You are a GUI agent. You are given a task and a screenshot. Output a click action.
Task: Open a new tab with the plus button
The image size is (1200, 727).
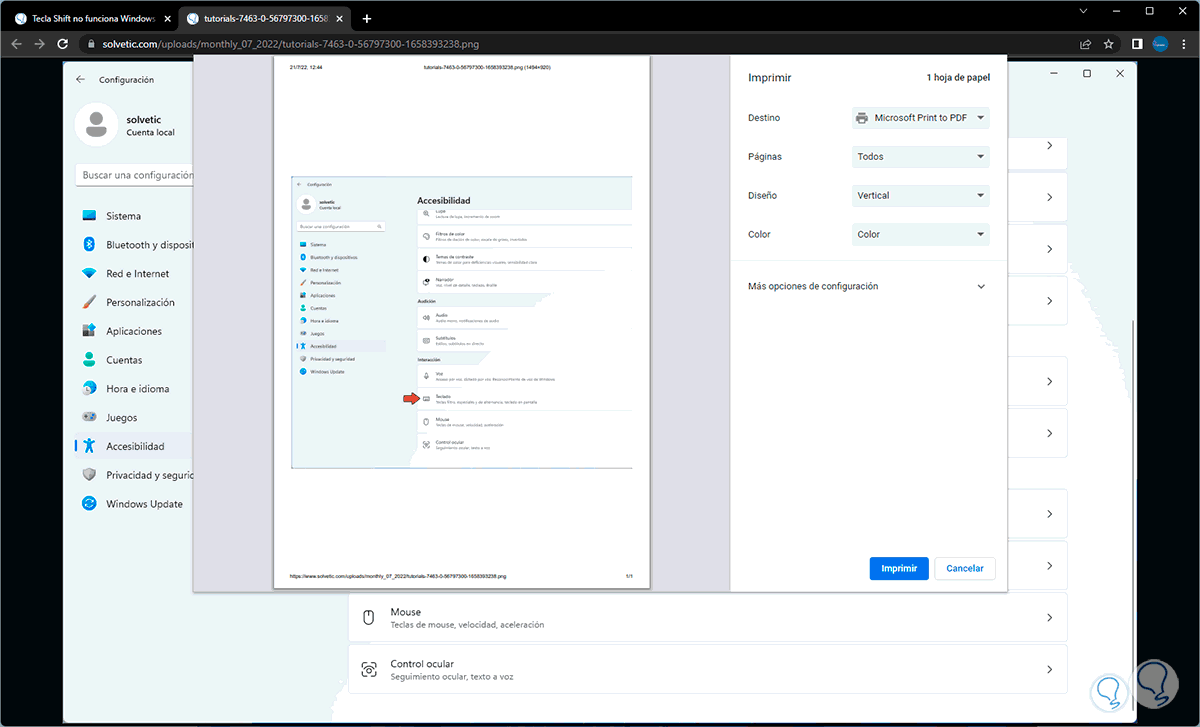tap(367, 18)
